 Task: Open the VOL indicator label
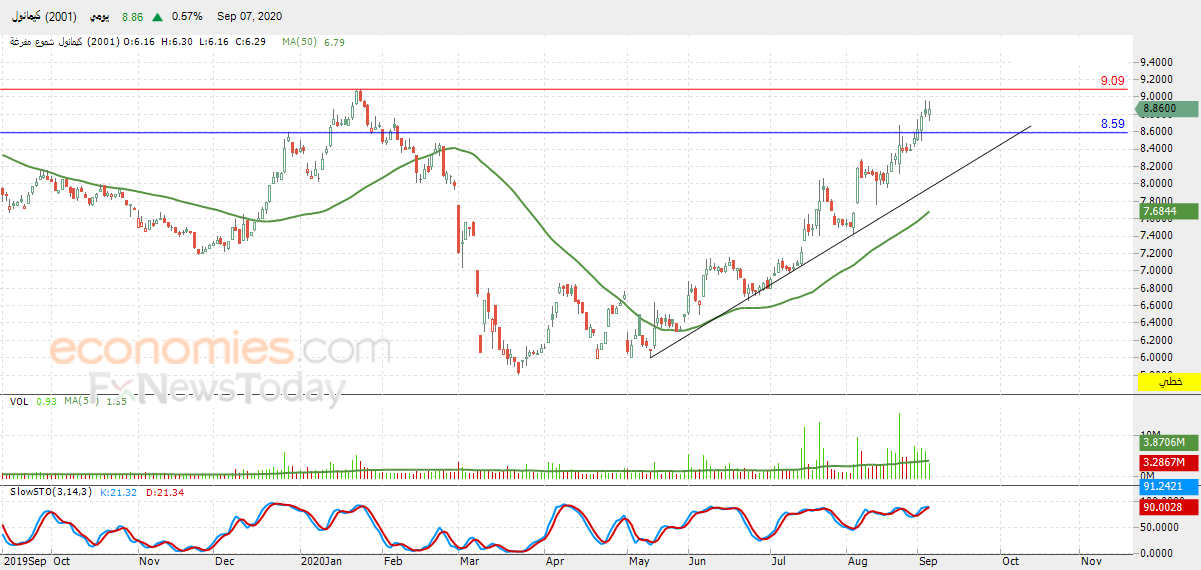point(18,401)
